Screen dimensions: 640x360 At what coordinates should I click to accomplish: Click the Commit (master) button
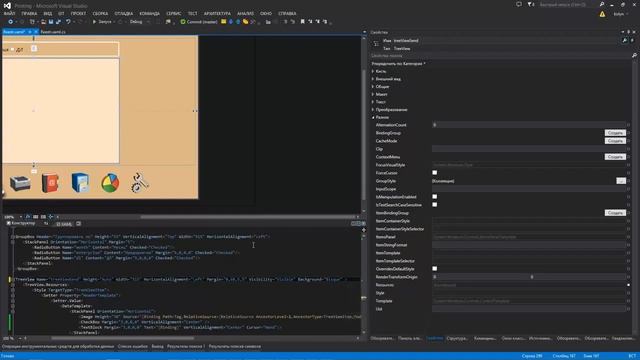(199, 22)
